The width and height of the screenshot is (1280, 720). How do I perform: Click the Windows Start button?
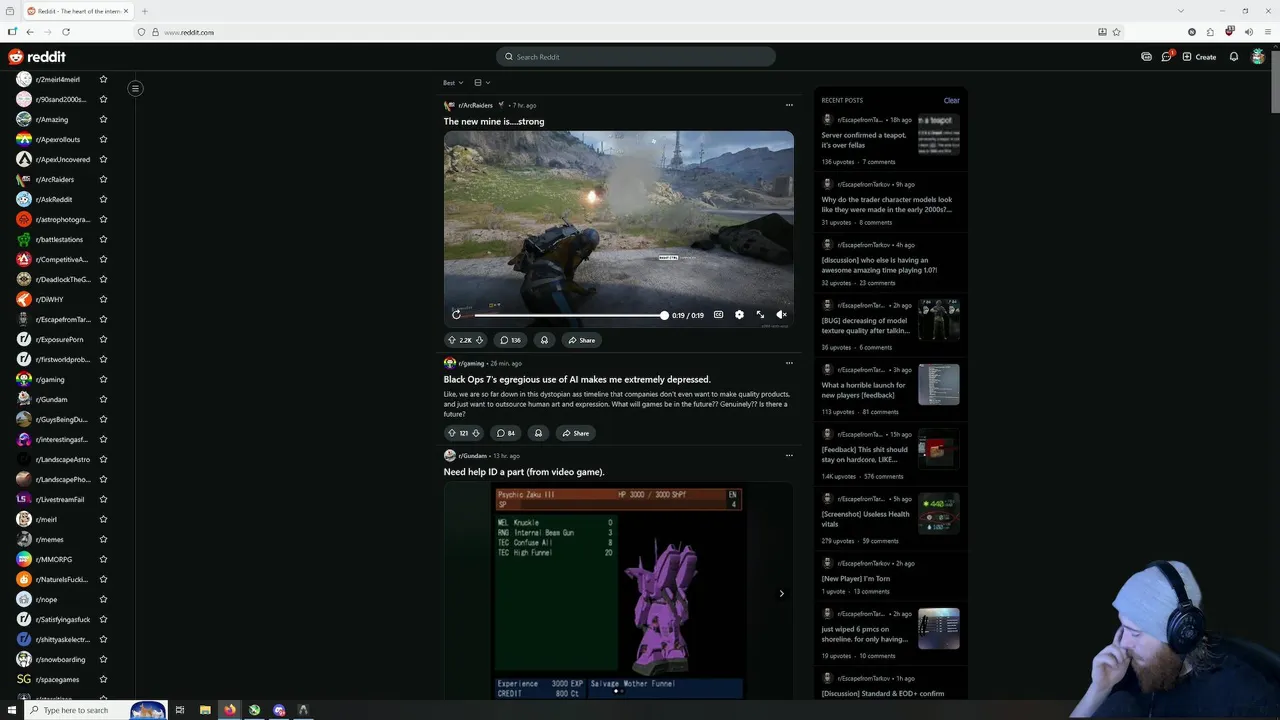pyautogui.click(x=12, y=710)
